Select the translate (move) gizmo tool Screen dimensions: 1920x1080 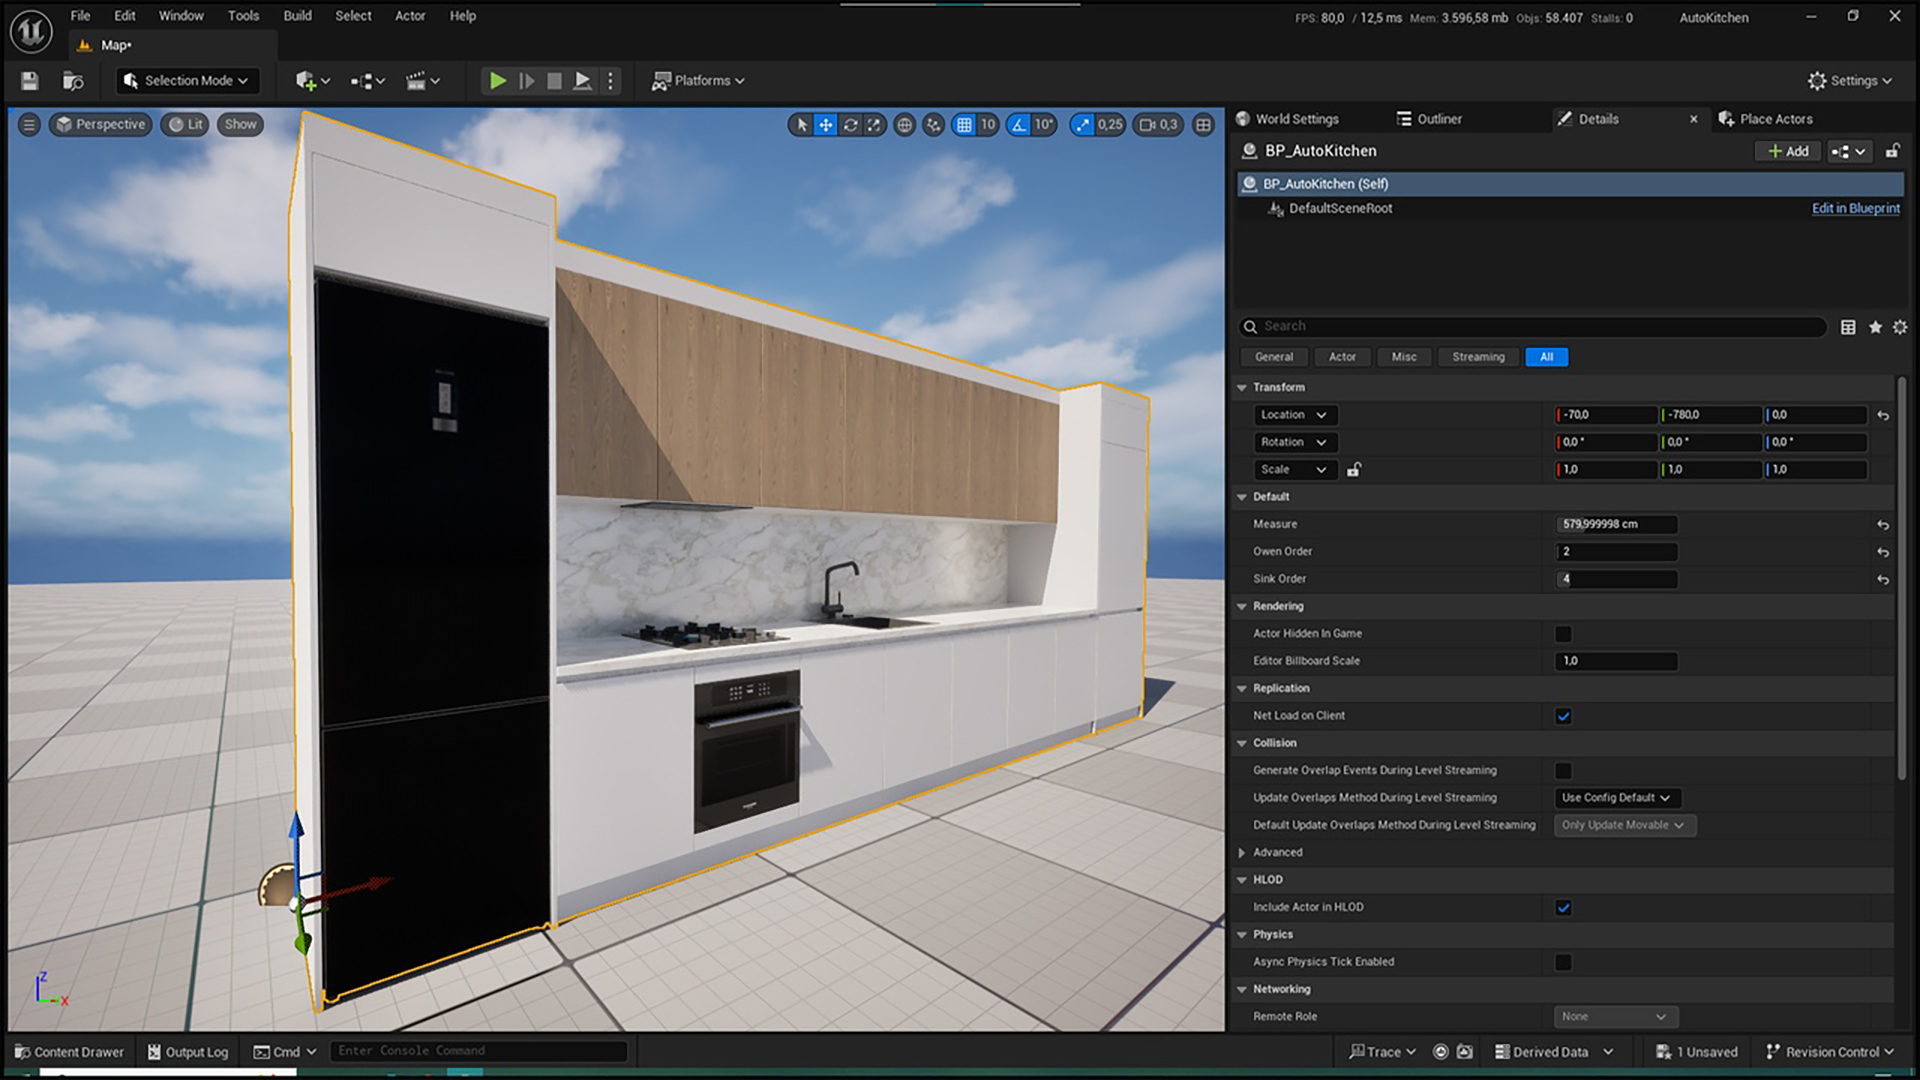(826, 125)
